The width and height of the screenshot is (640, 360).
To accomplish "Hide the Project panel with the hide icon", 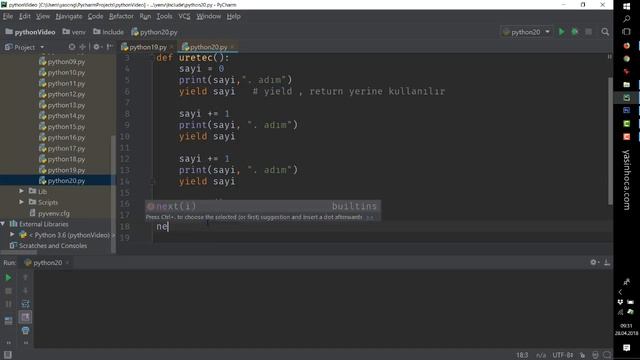I will coord(109,47).
